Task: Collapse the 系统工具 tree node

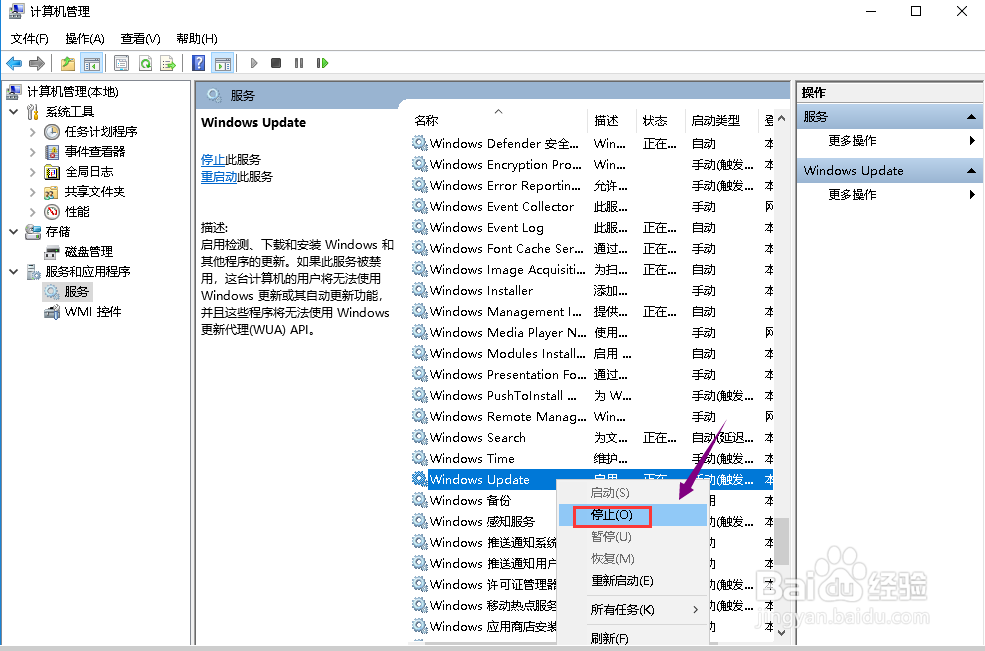Action: [x=14, y=112]
